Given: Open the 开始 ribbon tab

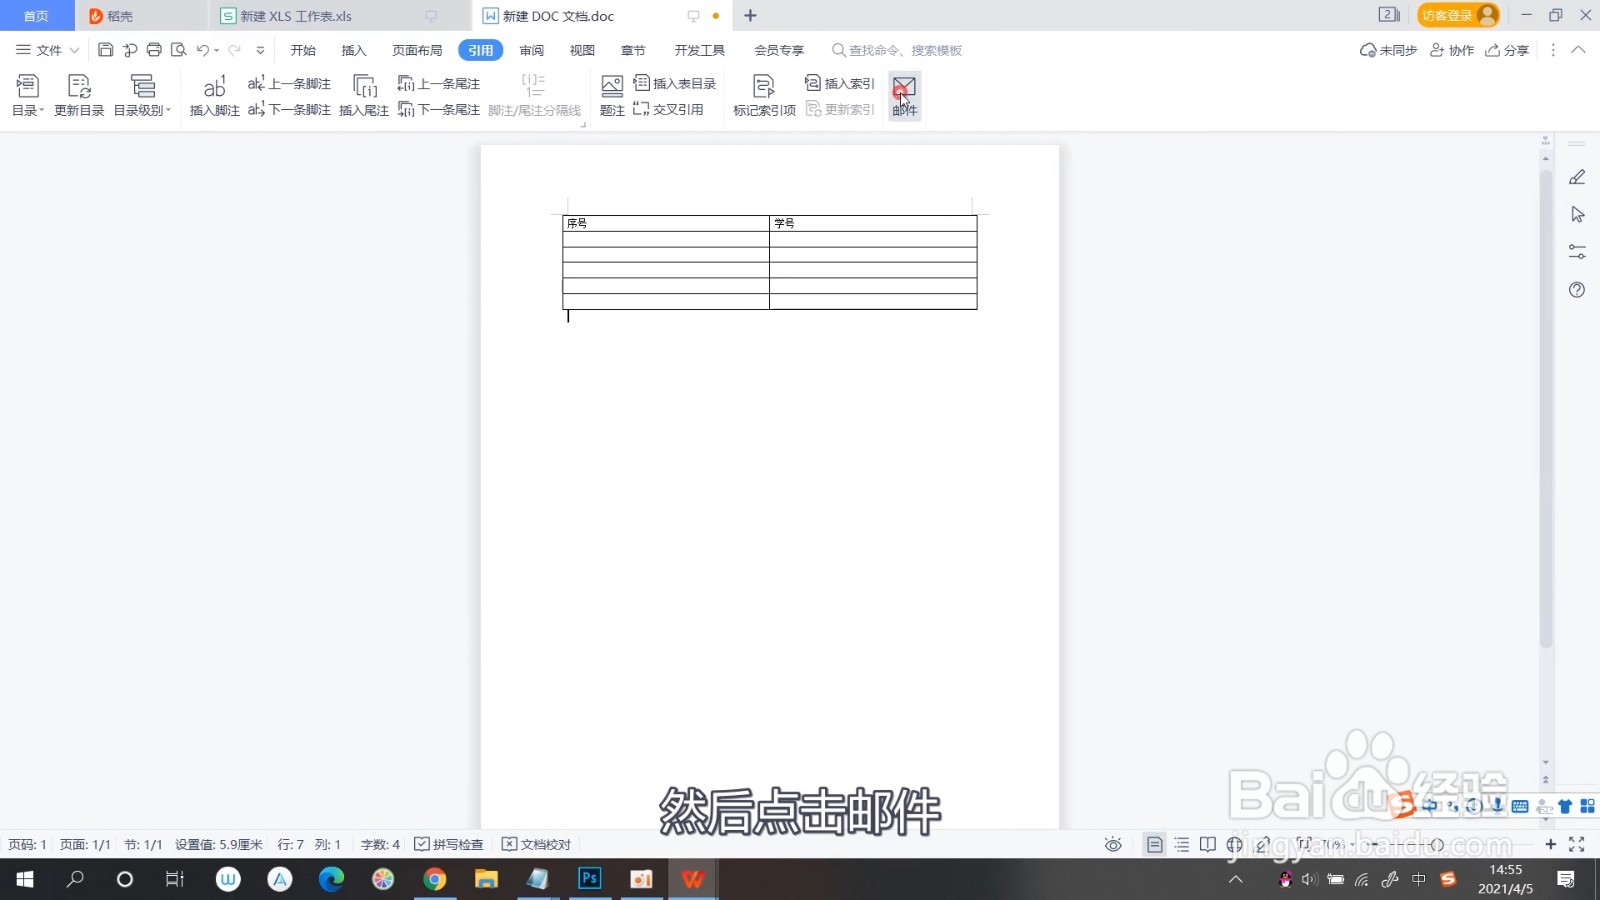Looking at the screenshot, I should point(303,50).
